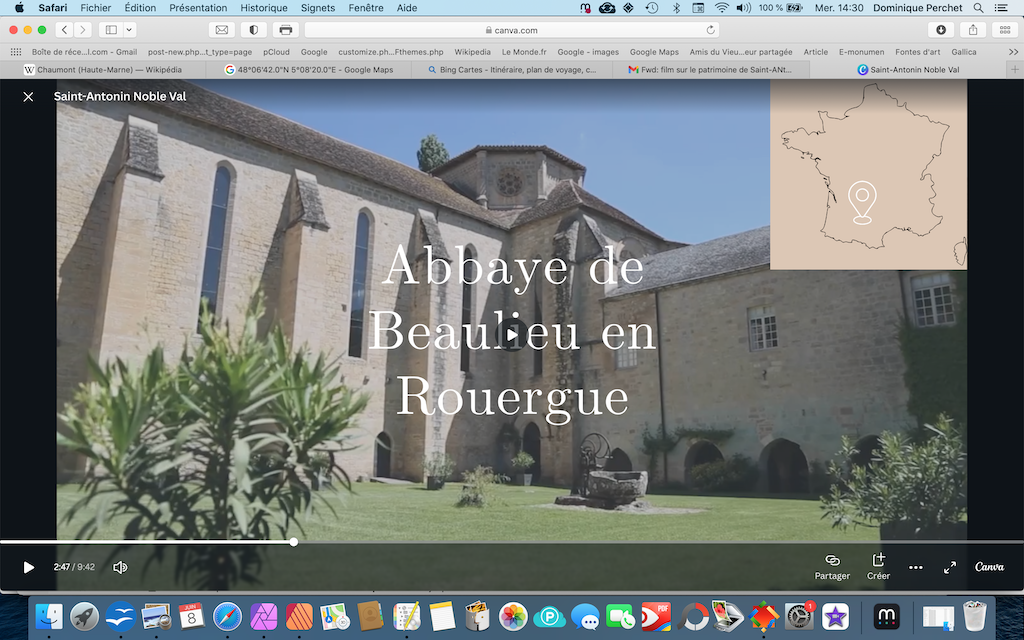Open Boîte de réce...l.com - Gmail bookmark
The image size is (1024, 640).
[84, 52]
